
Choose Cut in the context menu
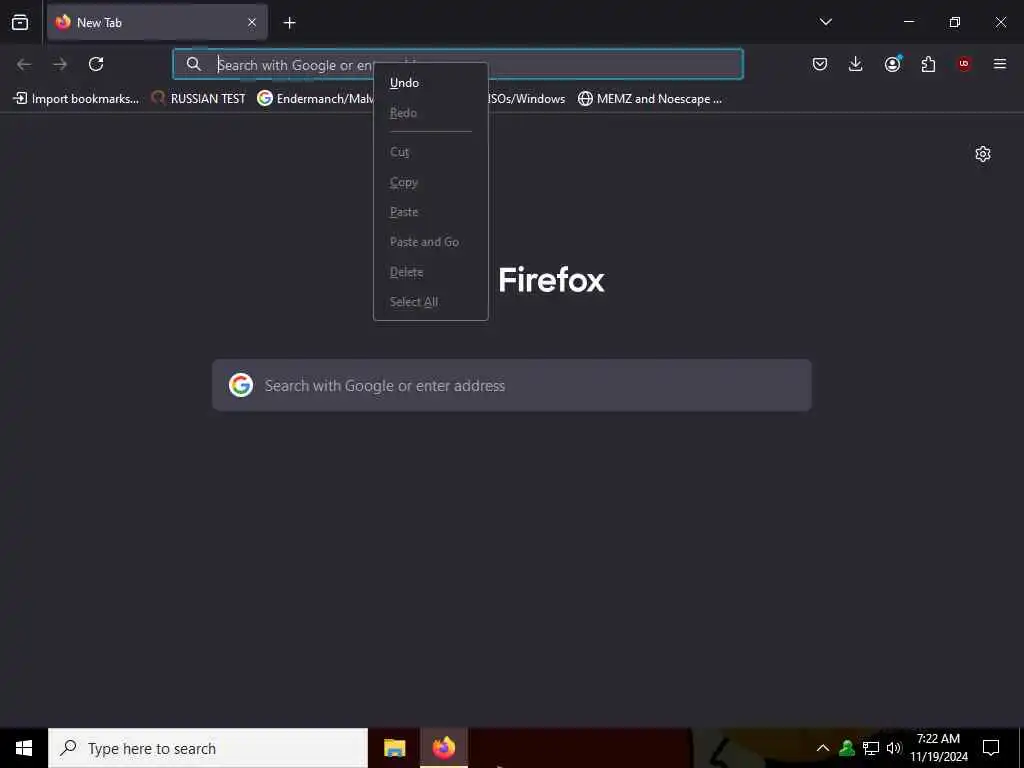click(x=430, y=152)
